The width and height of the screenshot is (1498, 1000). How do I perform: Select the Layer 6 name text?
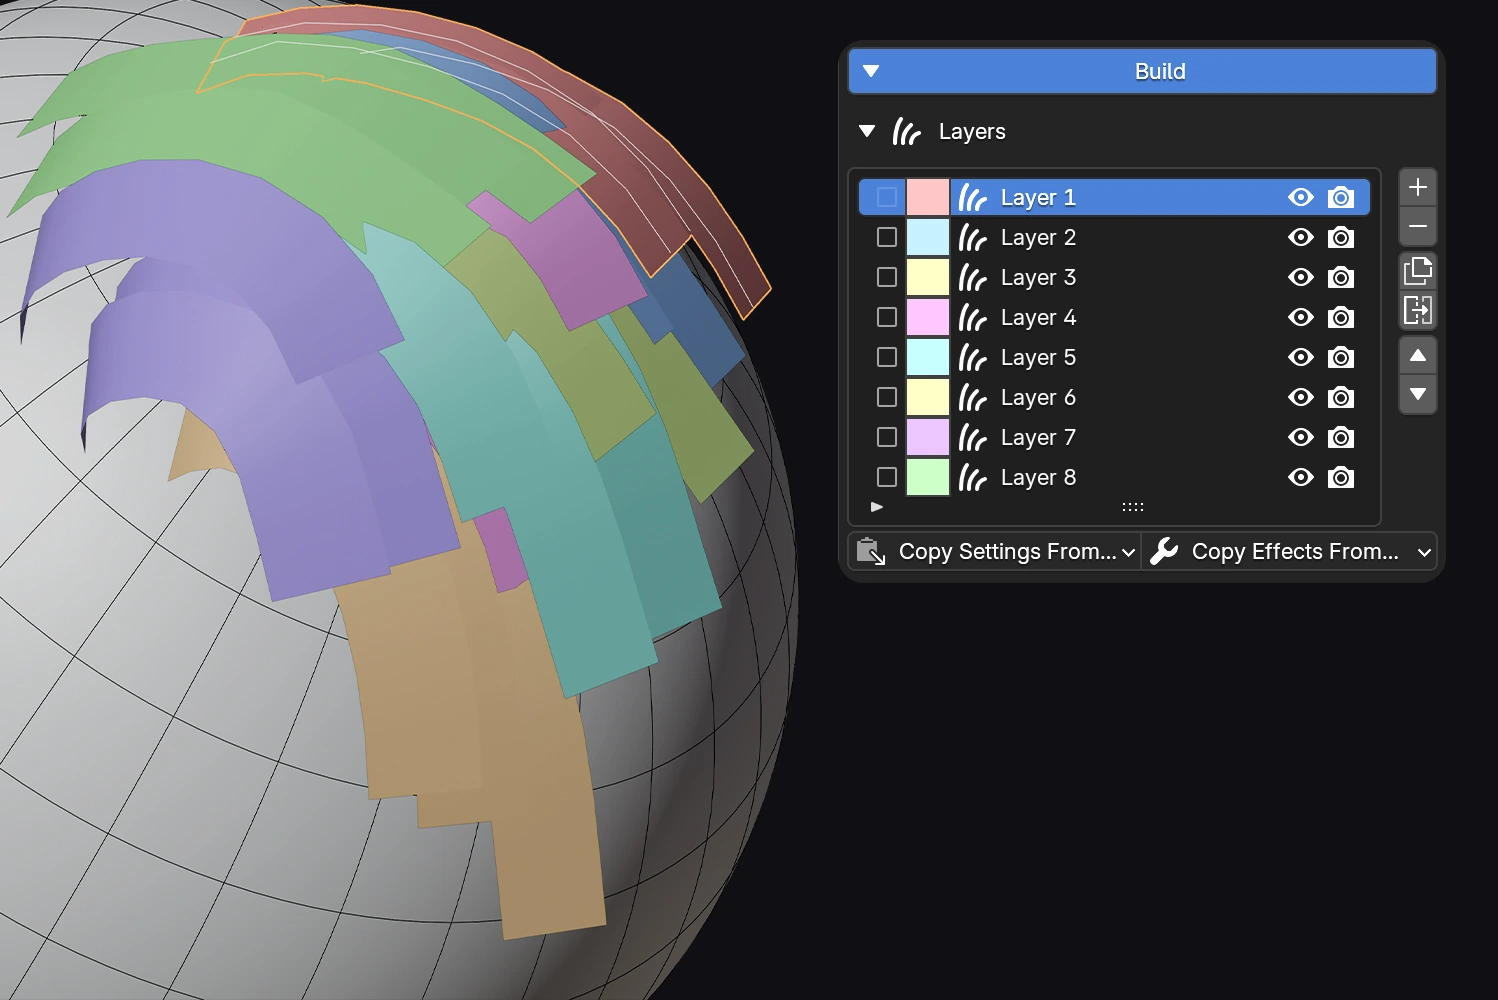(x=1038, y=398)
